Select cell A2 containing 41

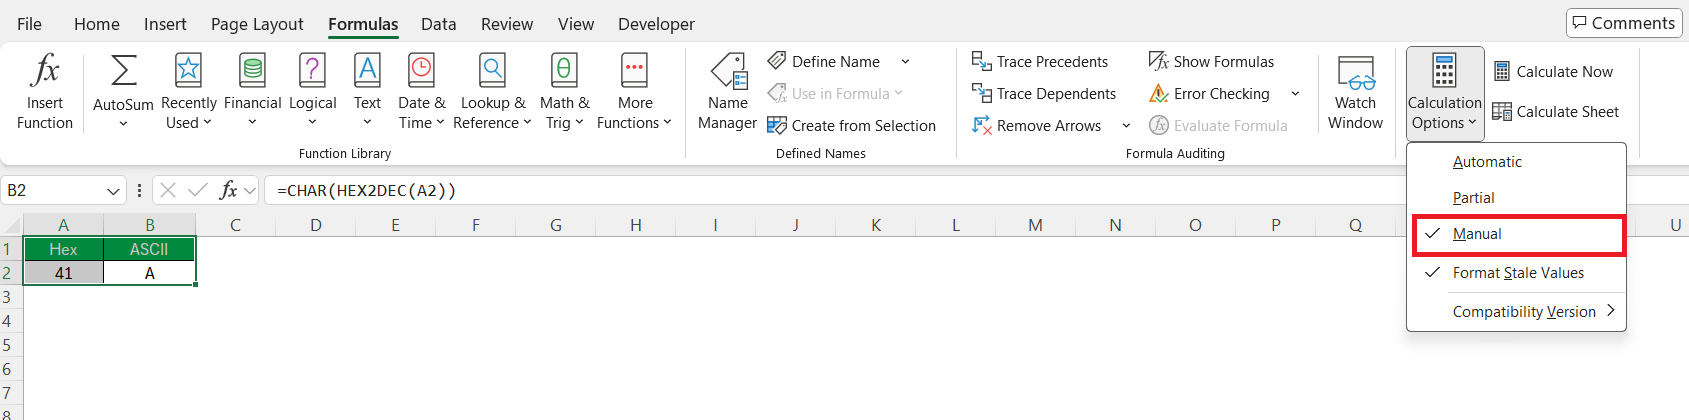63,273
